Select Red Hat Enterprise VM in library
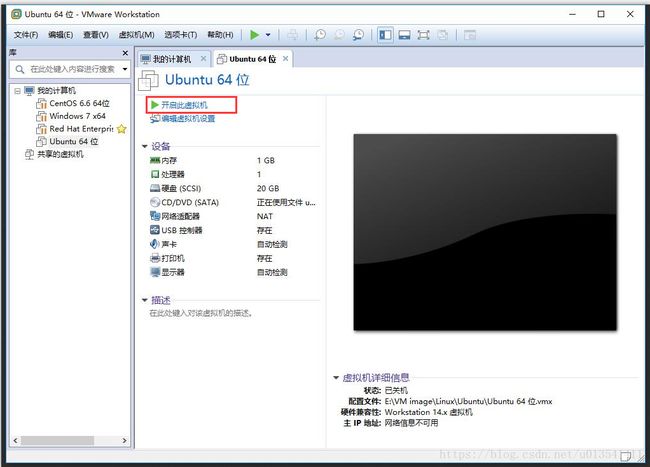650x467 pixels. pyautogui.click(x=81, y=129)
